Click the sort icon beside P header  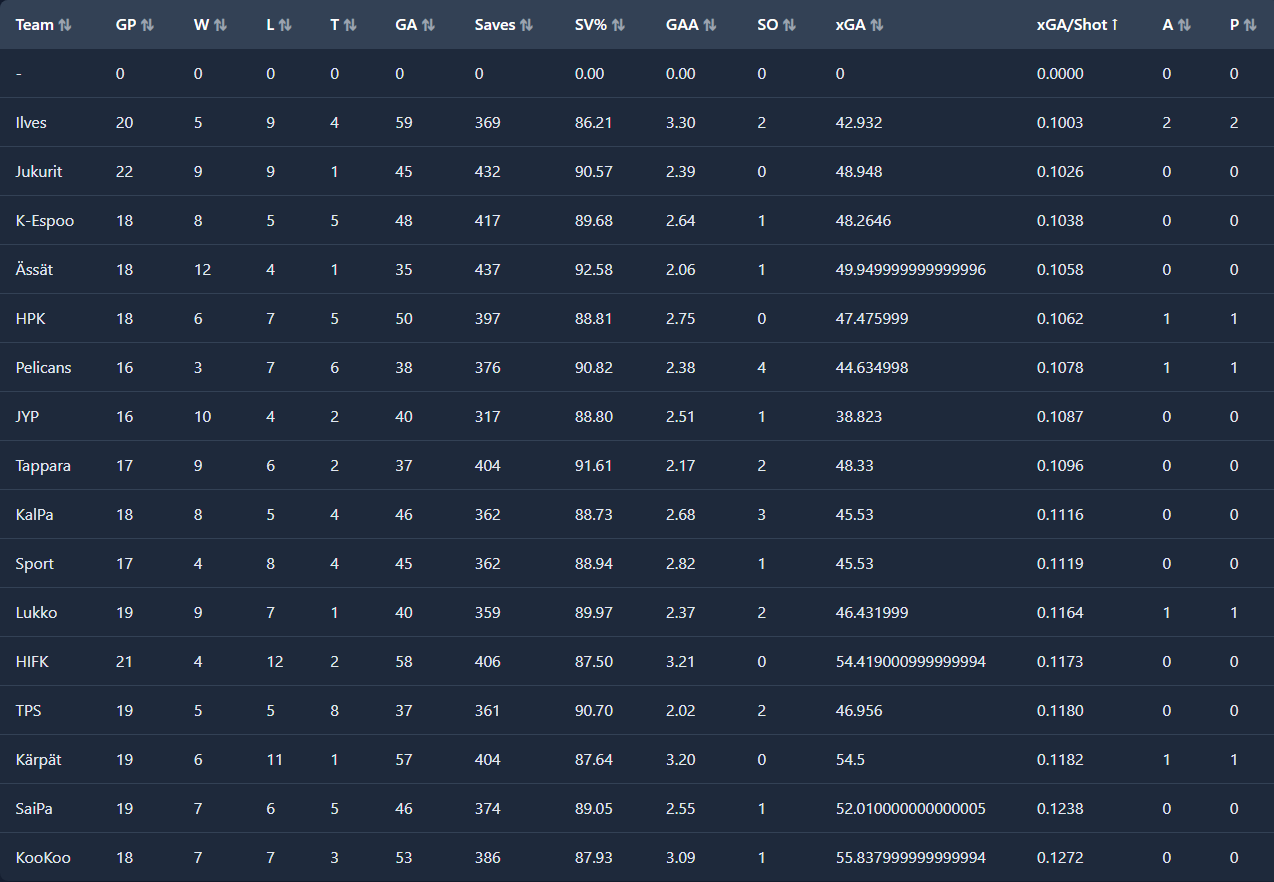[x=1250, y=25]
